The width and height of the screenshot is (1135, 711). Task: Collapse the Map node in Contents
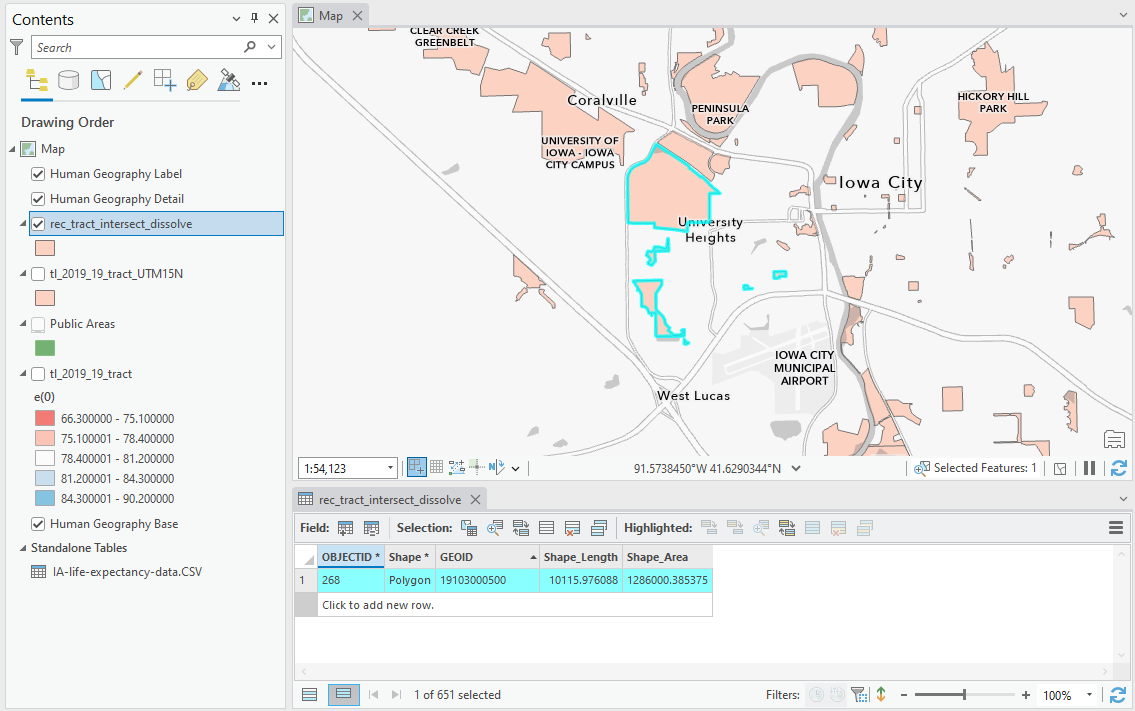coord(12,149)
